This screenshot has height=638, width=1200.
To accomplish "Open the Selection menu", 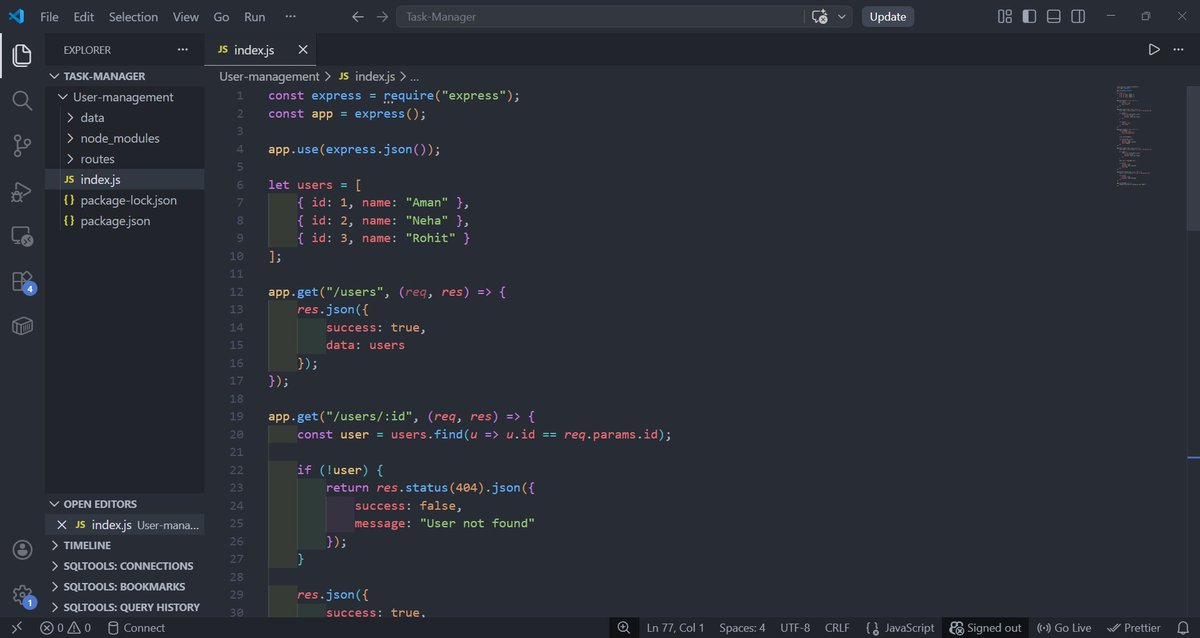I will click(134, 16).
